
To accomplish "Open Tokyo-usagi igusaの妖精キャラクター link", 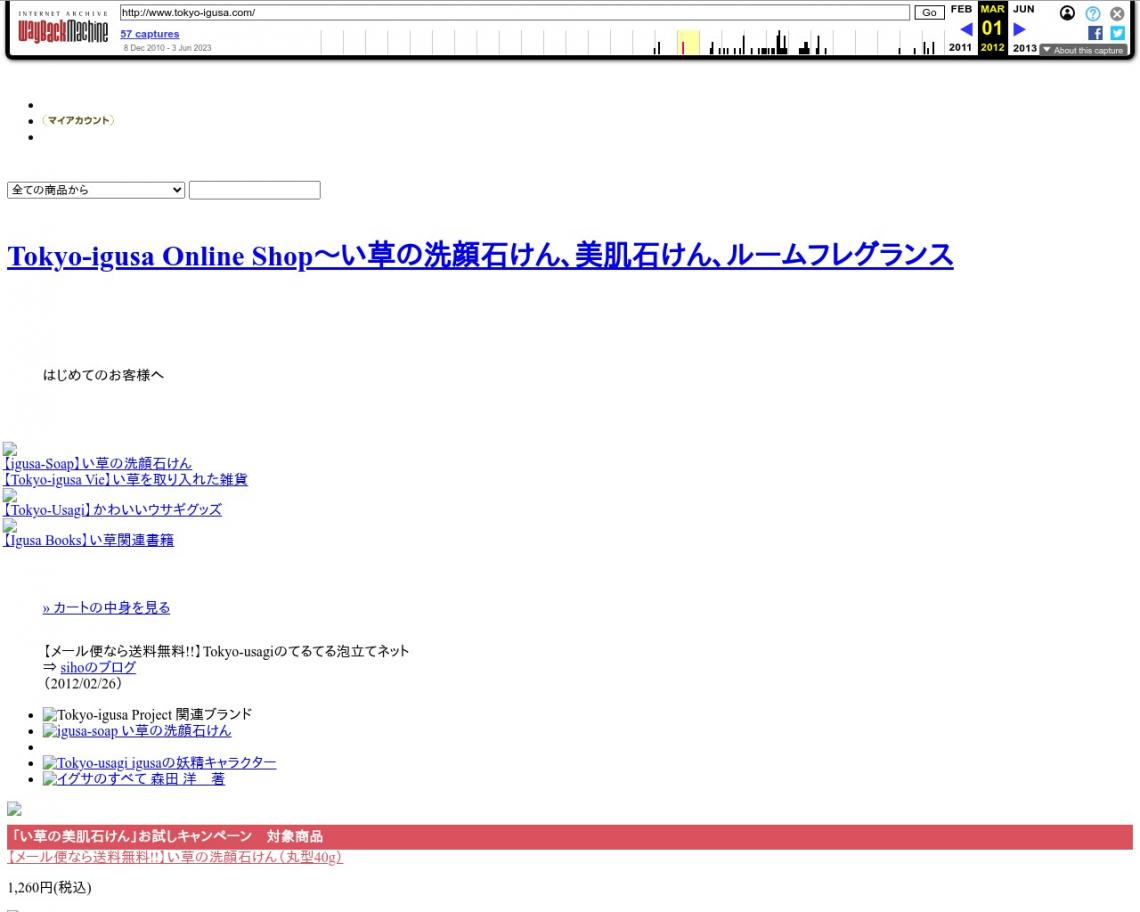I will [159, 763].
